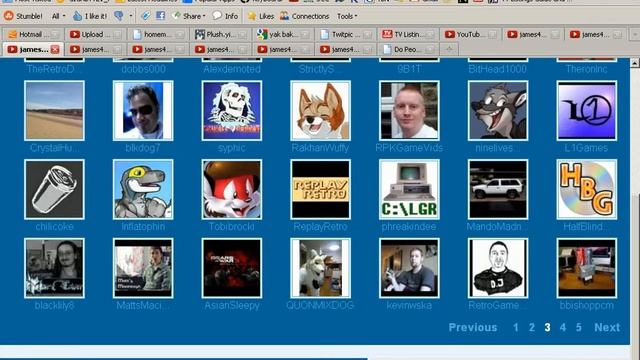Click the send-link icon beside Facebook
The height and width of the screenshot is (360, 640).
tap(145, 16)
